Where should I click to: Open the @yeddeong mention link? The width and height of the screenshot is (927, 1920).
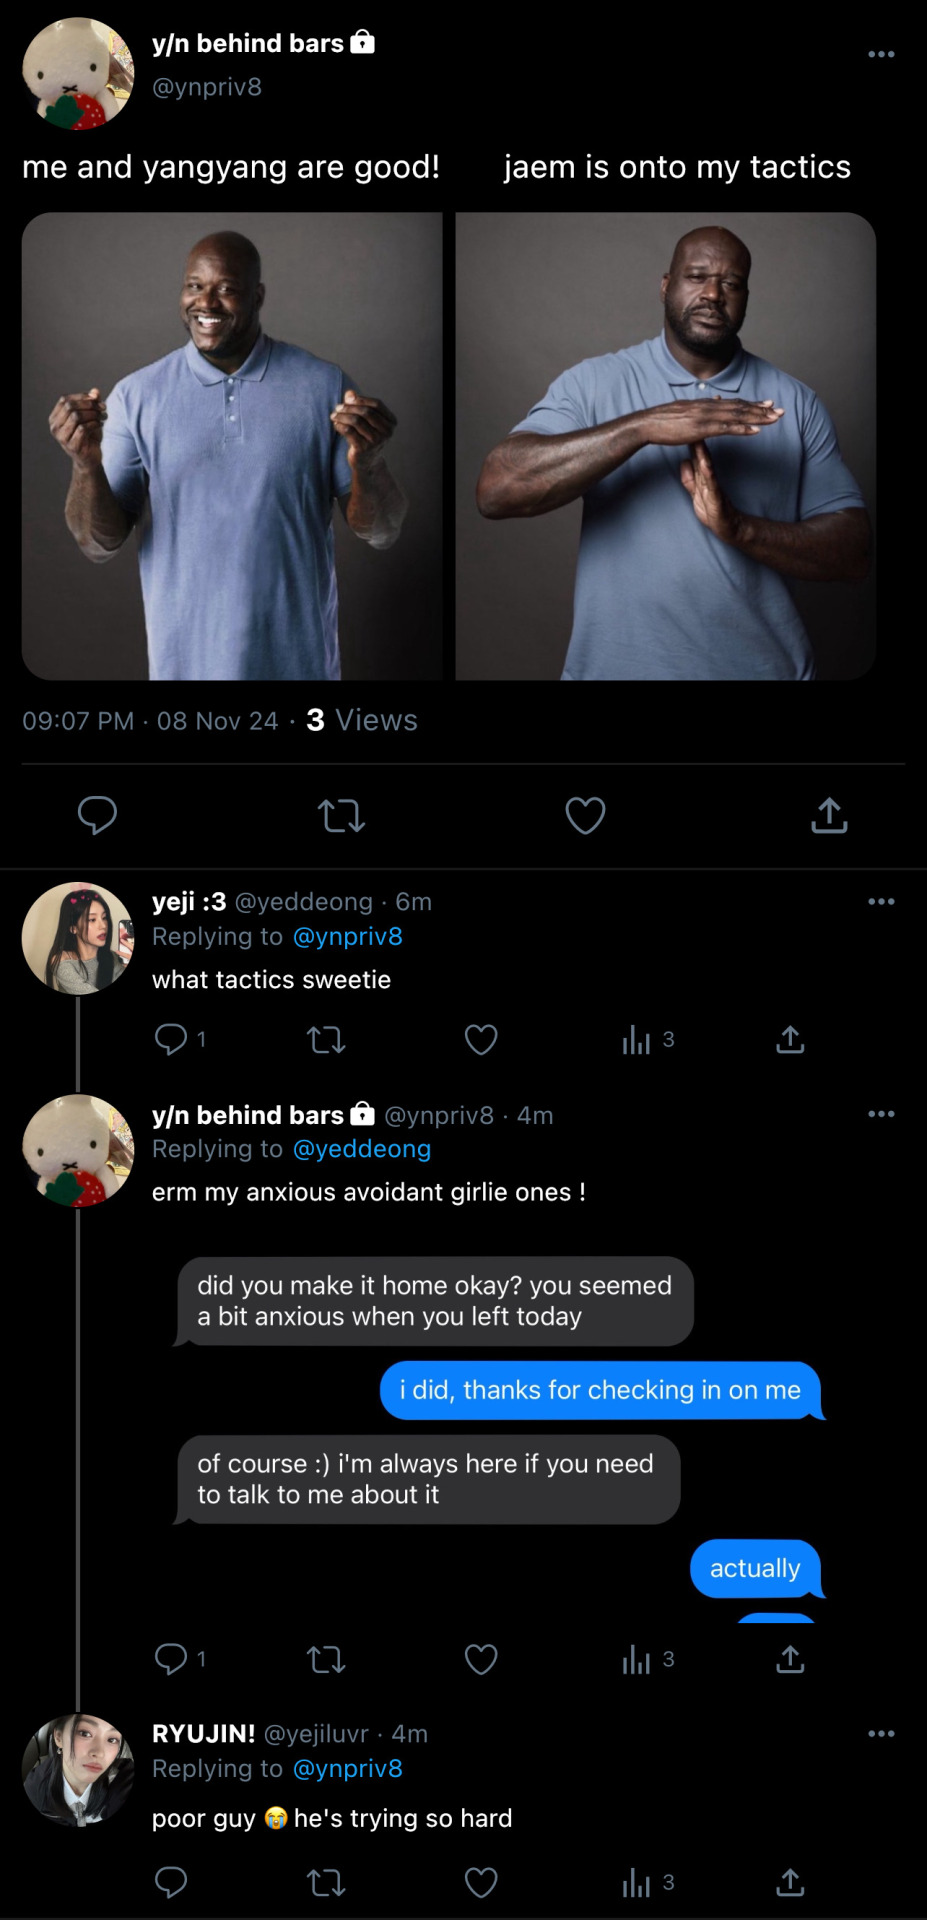361,1149
